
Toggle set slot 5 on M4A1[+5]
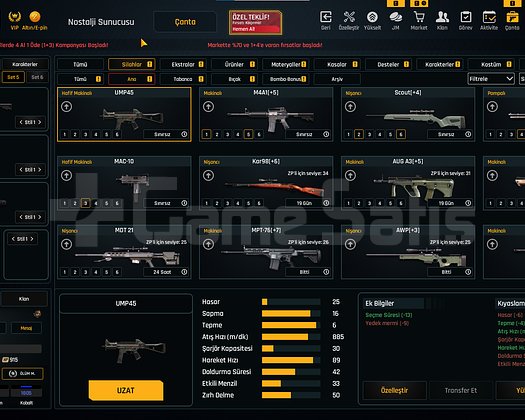pos(248,134)
